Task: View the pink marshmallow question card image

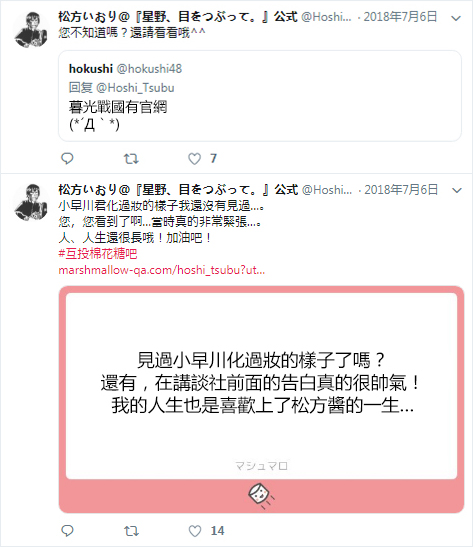Action: 261,399
